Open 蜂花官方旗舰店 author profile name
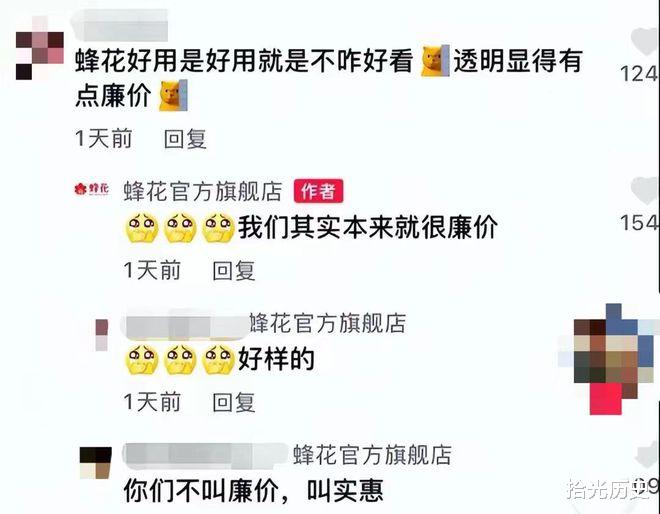660x514 pixels. pos(203,191)
